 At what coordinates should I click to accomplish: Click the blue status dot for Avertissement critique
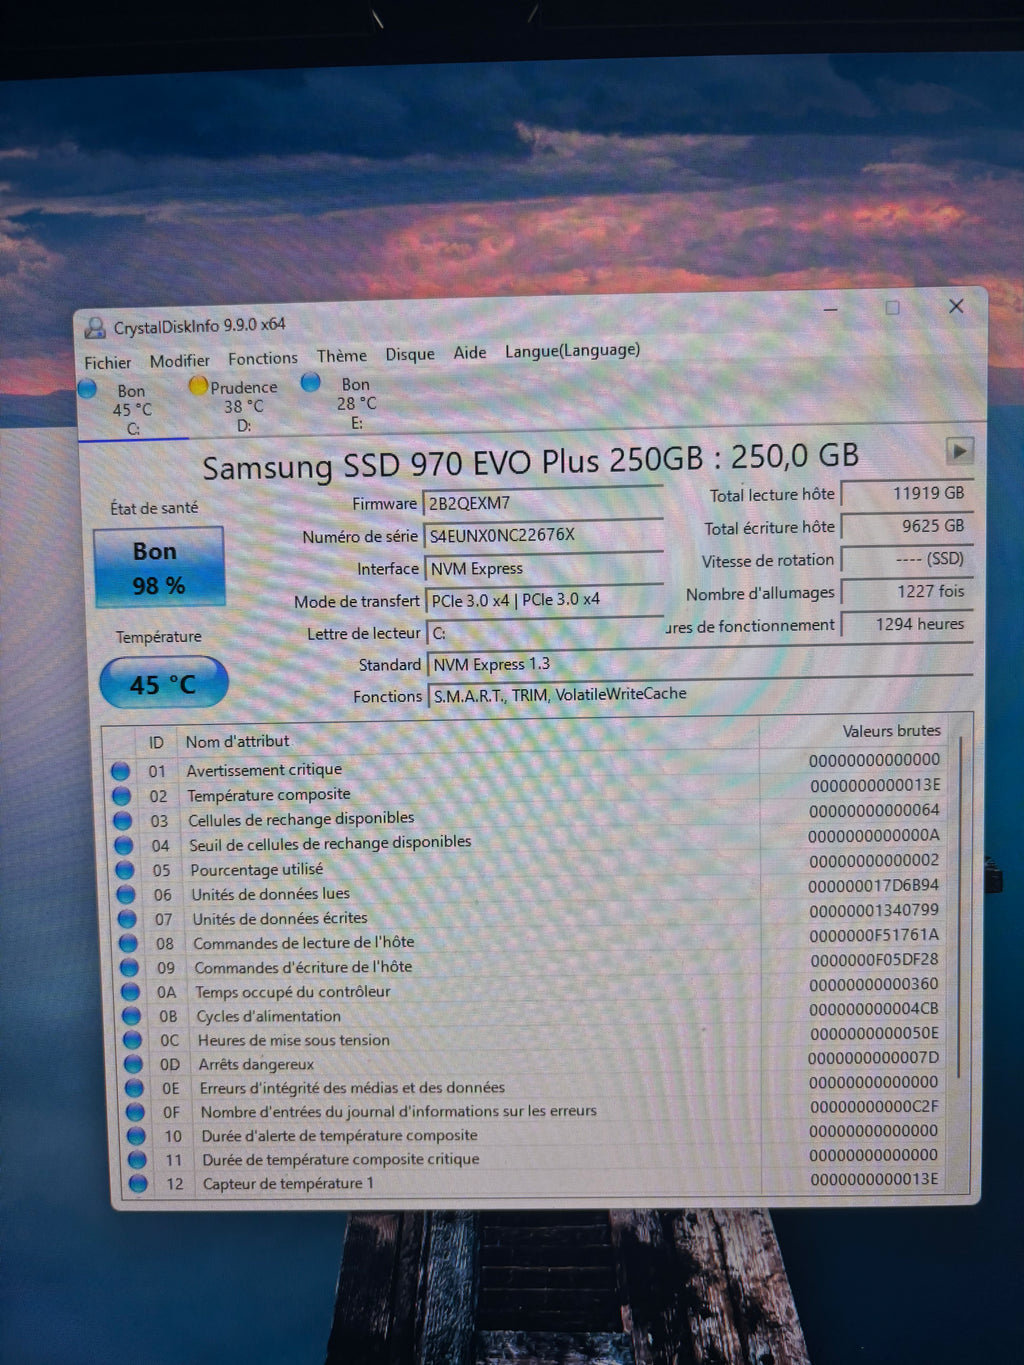tap(121, 771)
